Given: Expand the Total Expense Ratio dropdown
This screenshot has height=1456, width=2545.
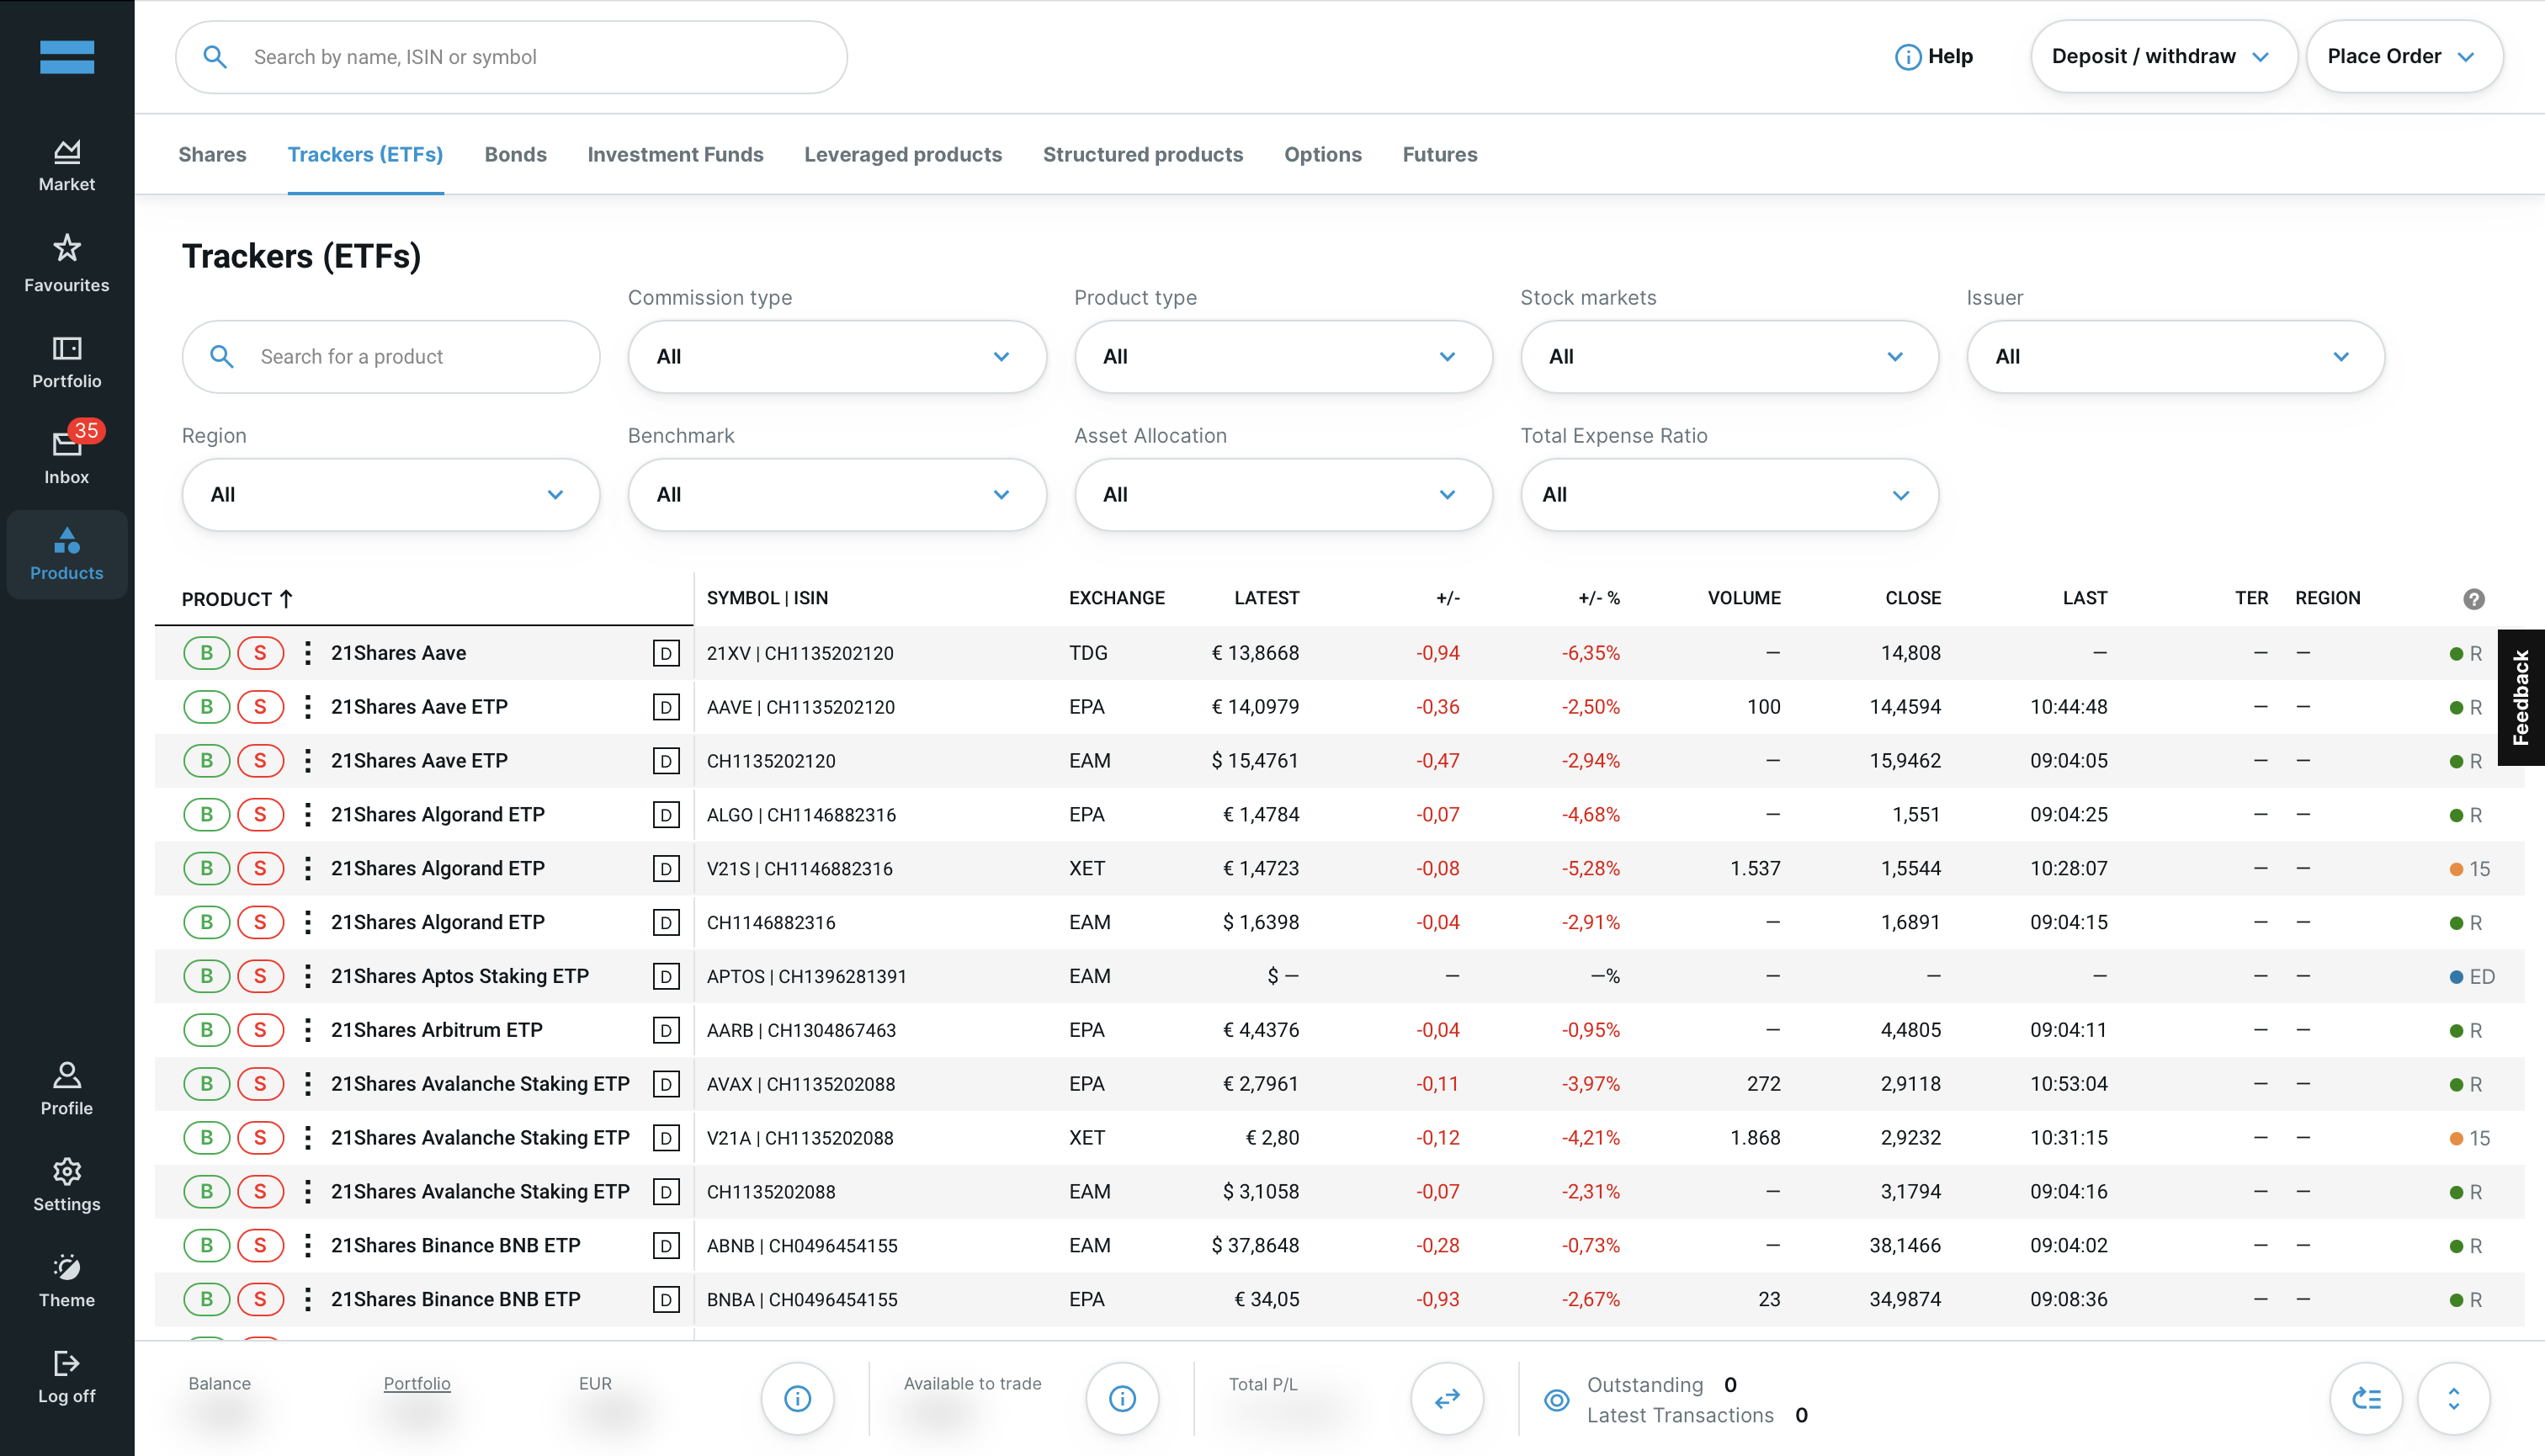Looking at the screenshot, I should click(x=1728, y=495).
